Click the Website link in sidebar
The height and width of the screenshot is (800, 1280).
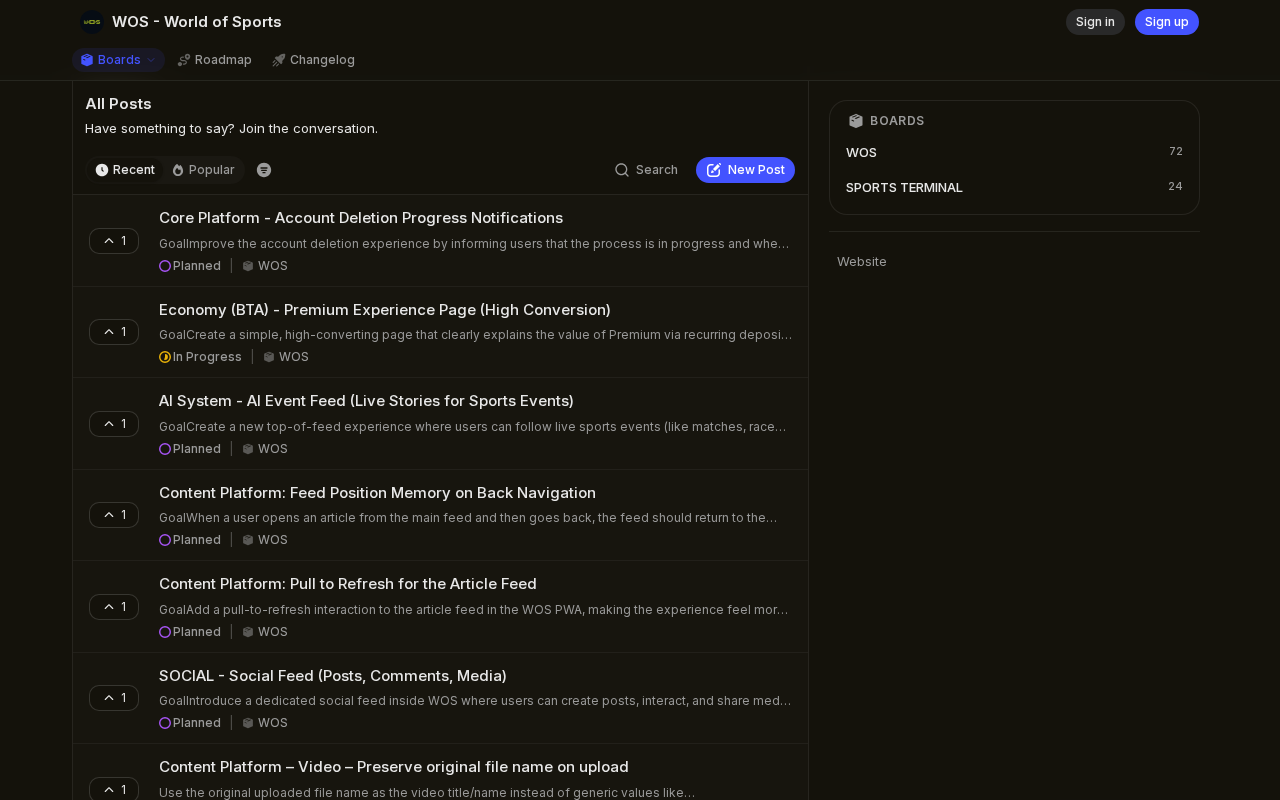tap(862, 262)
